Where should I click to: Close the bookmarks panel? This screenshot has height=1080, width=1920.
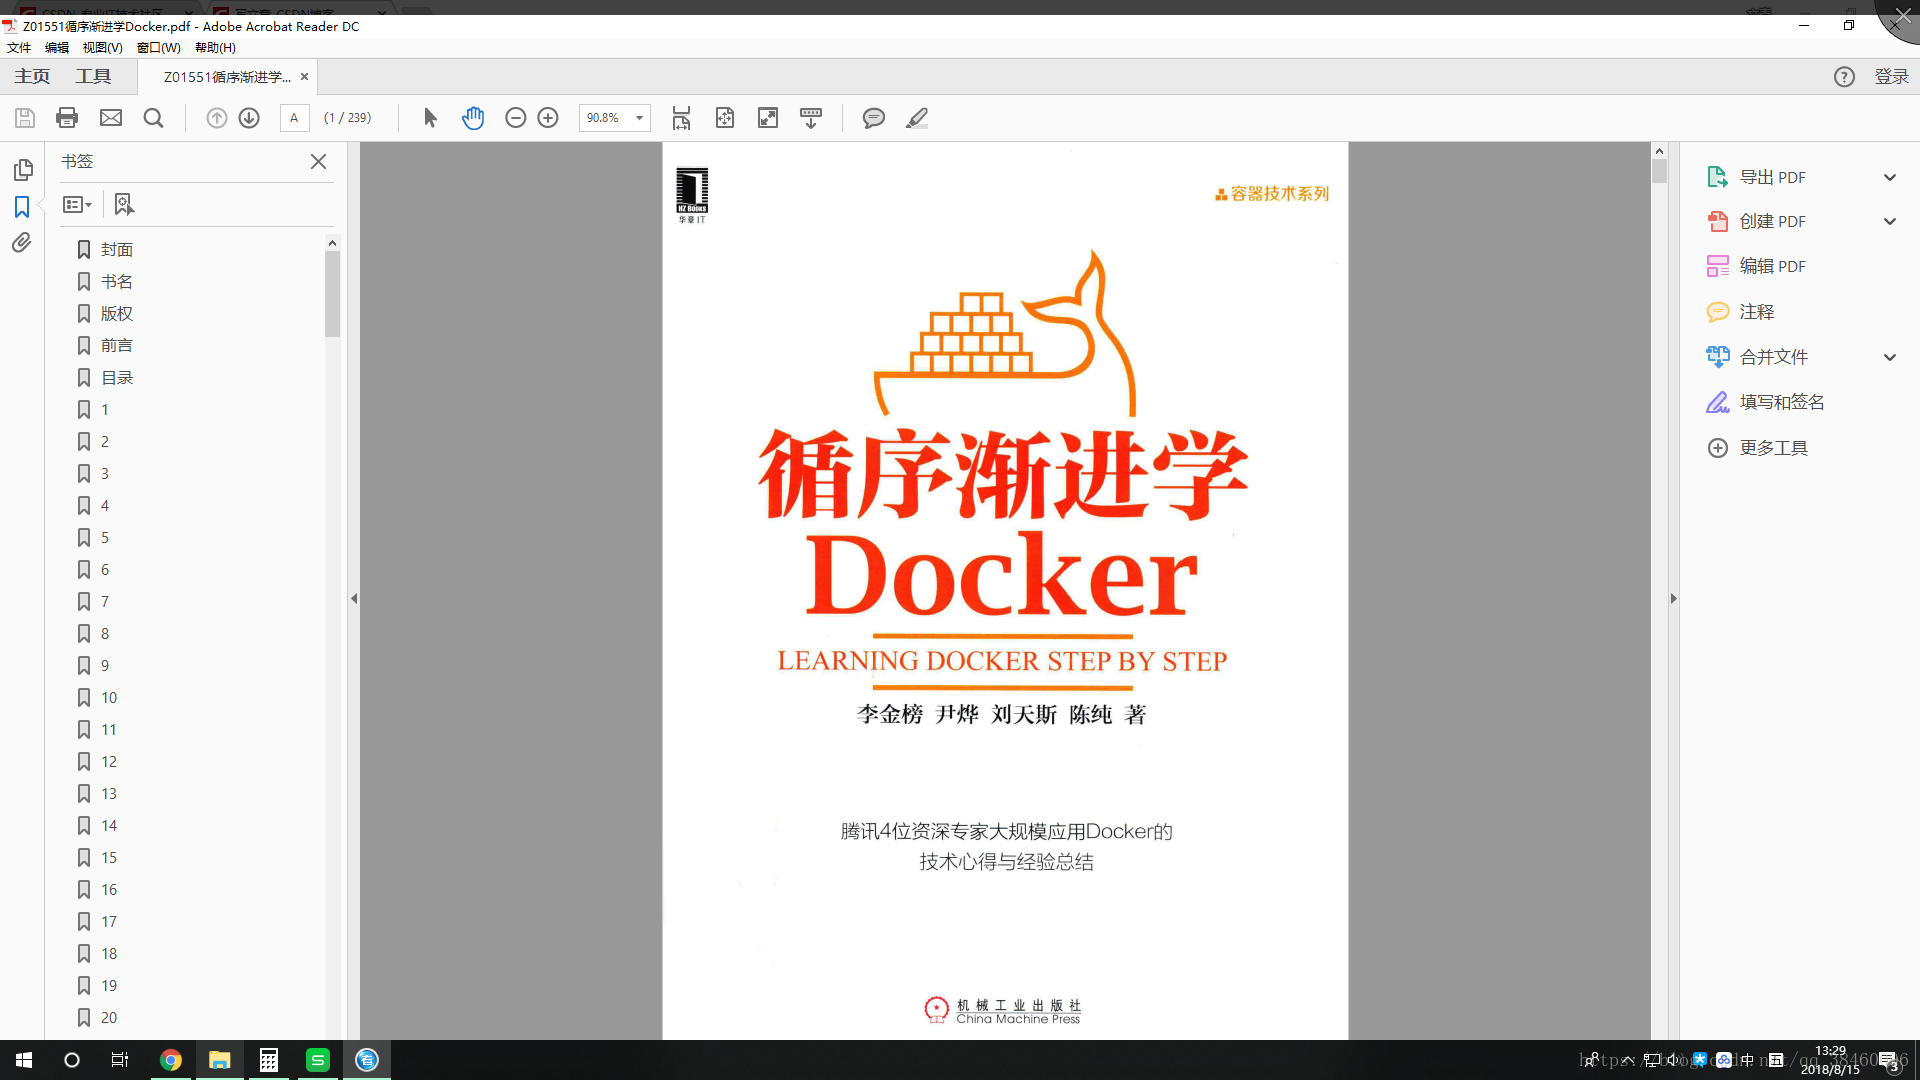[318, 161]
